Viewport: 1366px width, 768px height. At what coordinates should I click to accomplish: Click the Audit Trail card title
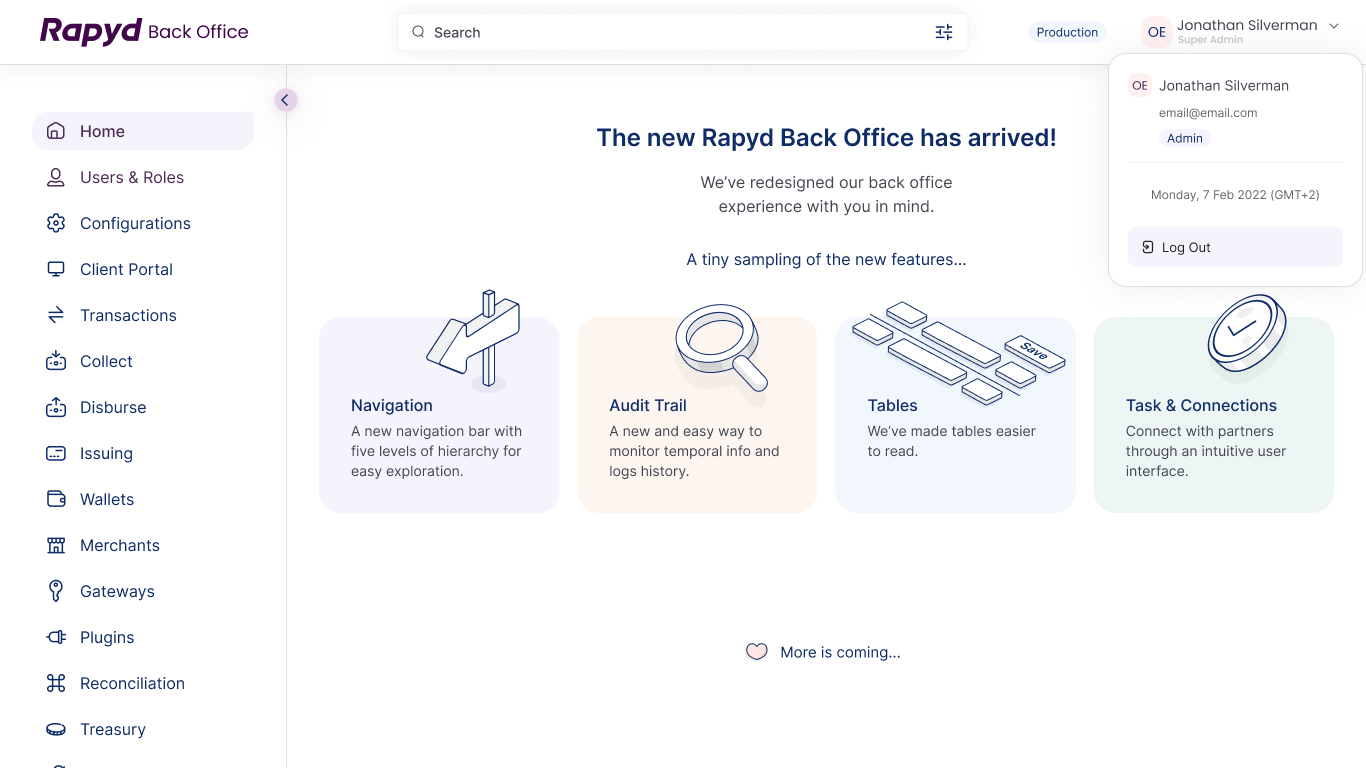[648, 405]
